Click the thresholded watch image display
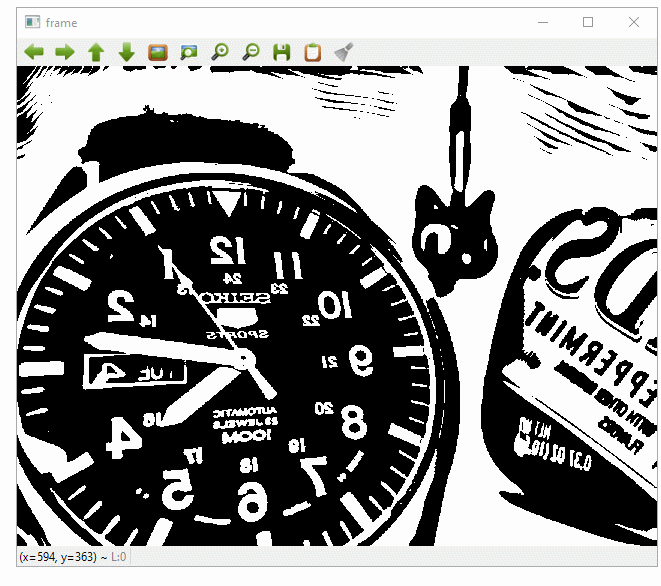The height and width of the screenshot is (586, 661). [x=337, y=306]
